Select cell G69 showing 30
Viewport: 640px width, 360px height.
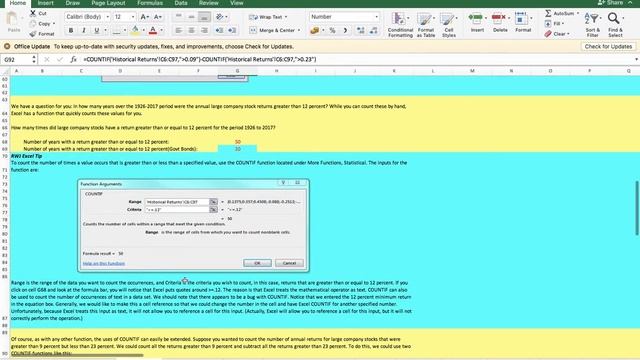pos(237,149)
